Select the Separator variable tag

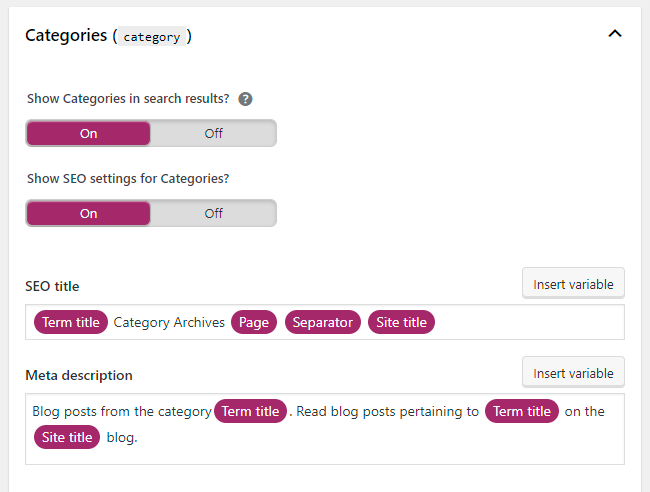323,322
